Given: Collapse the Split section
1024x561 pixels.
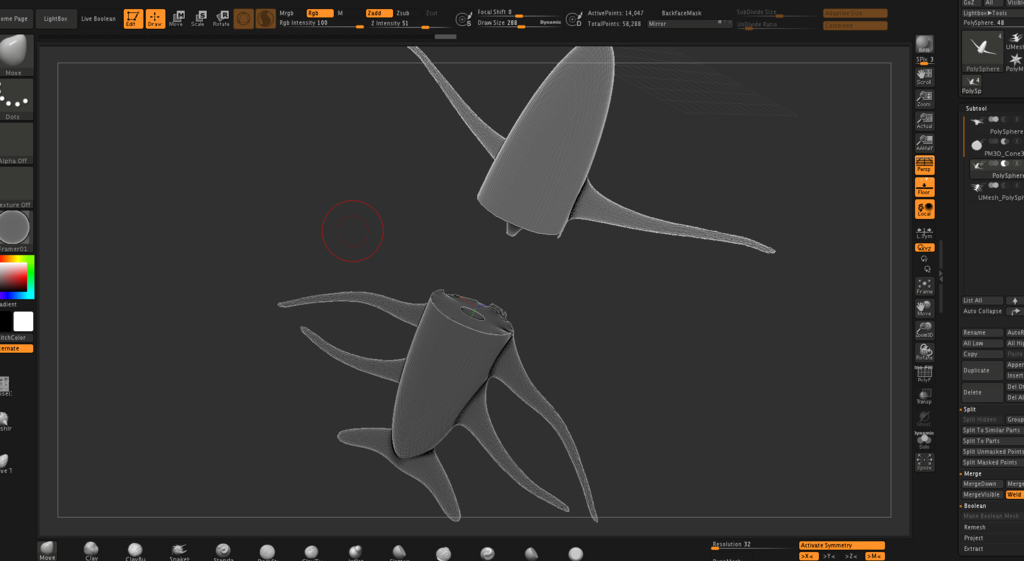Looking at the screenshot, I should pyautogui.click(x=969, y=409).
